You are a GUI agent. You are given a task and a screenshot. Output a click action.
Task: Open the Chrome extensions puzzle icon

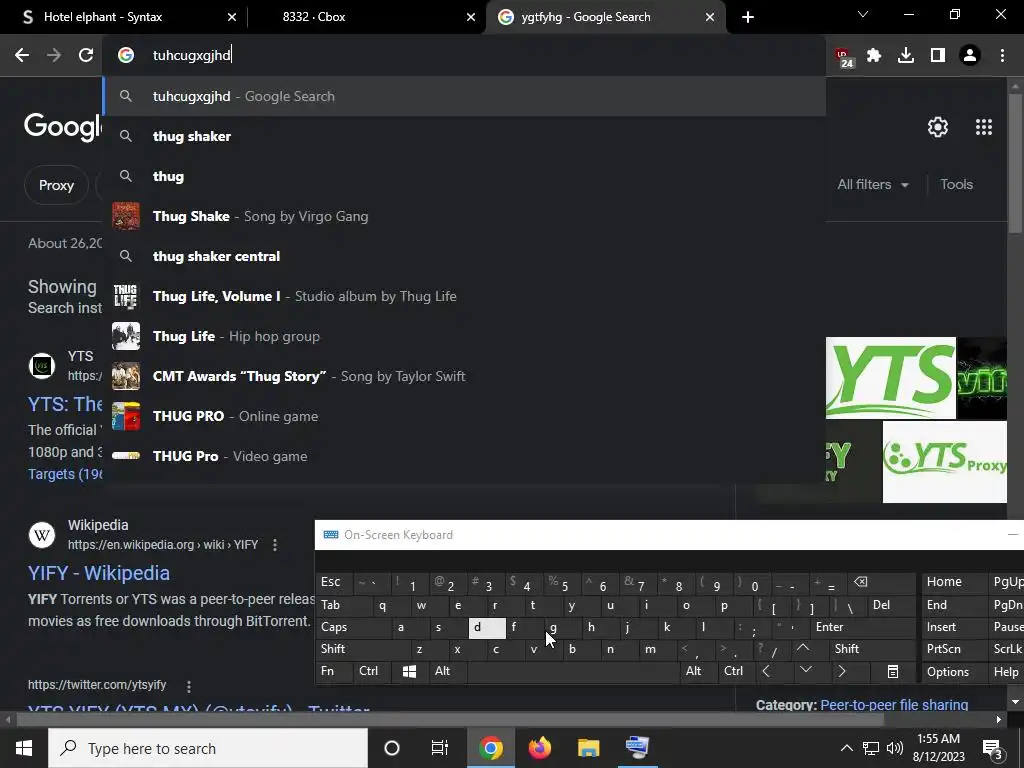click(x=874, y=56)
